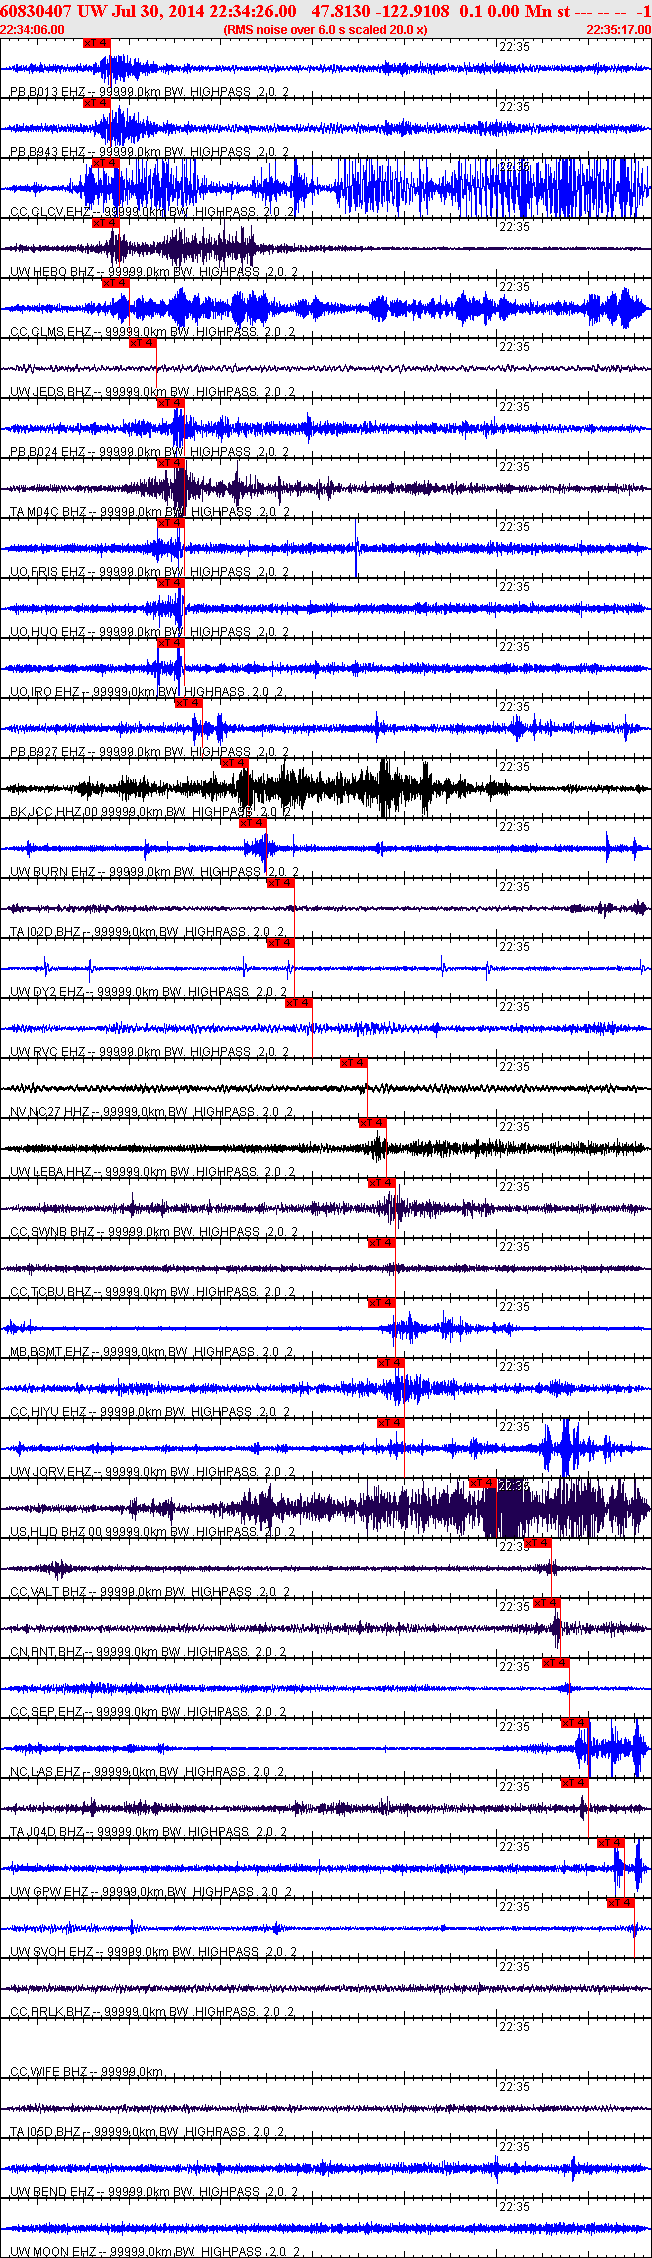Click the red pick marker on US HLID trace
The width and height of the screenshot is (652, 2258).
pyautogui.click(x=484, y=1483)
